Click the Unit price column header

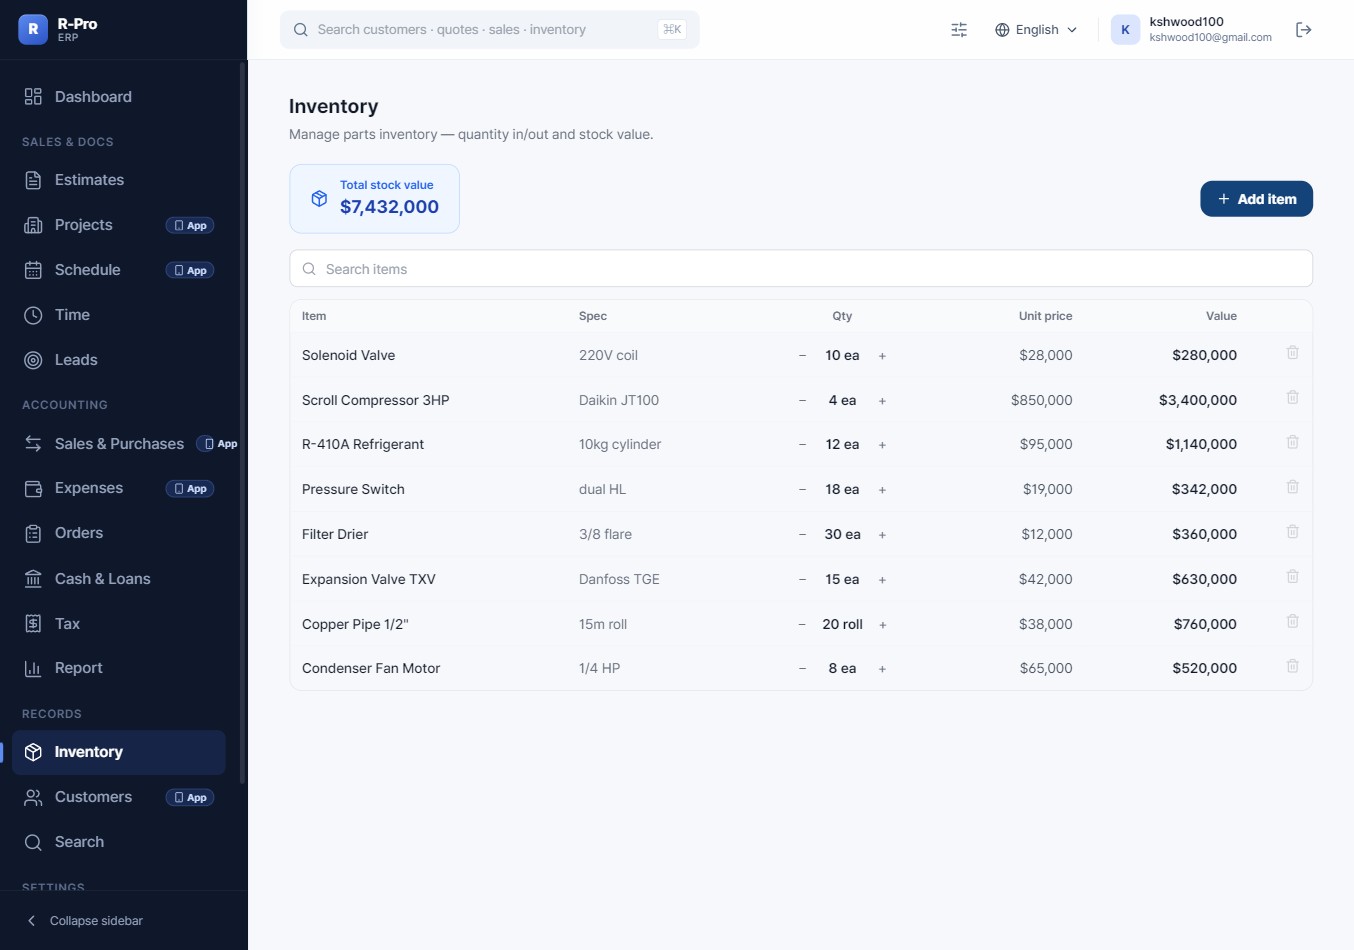[1045, 316]
